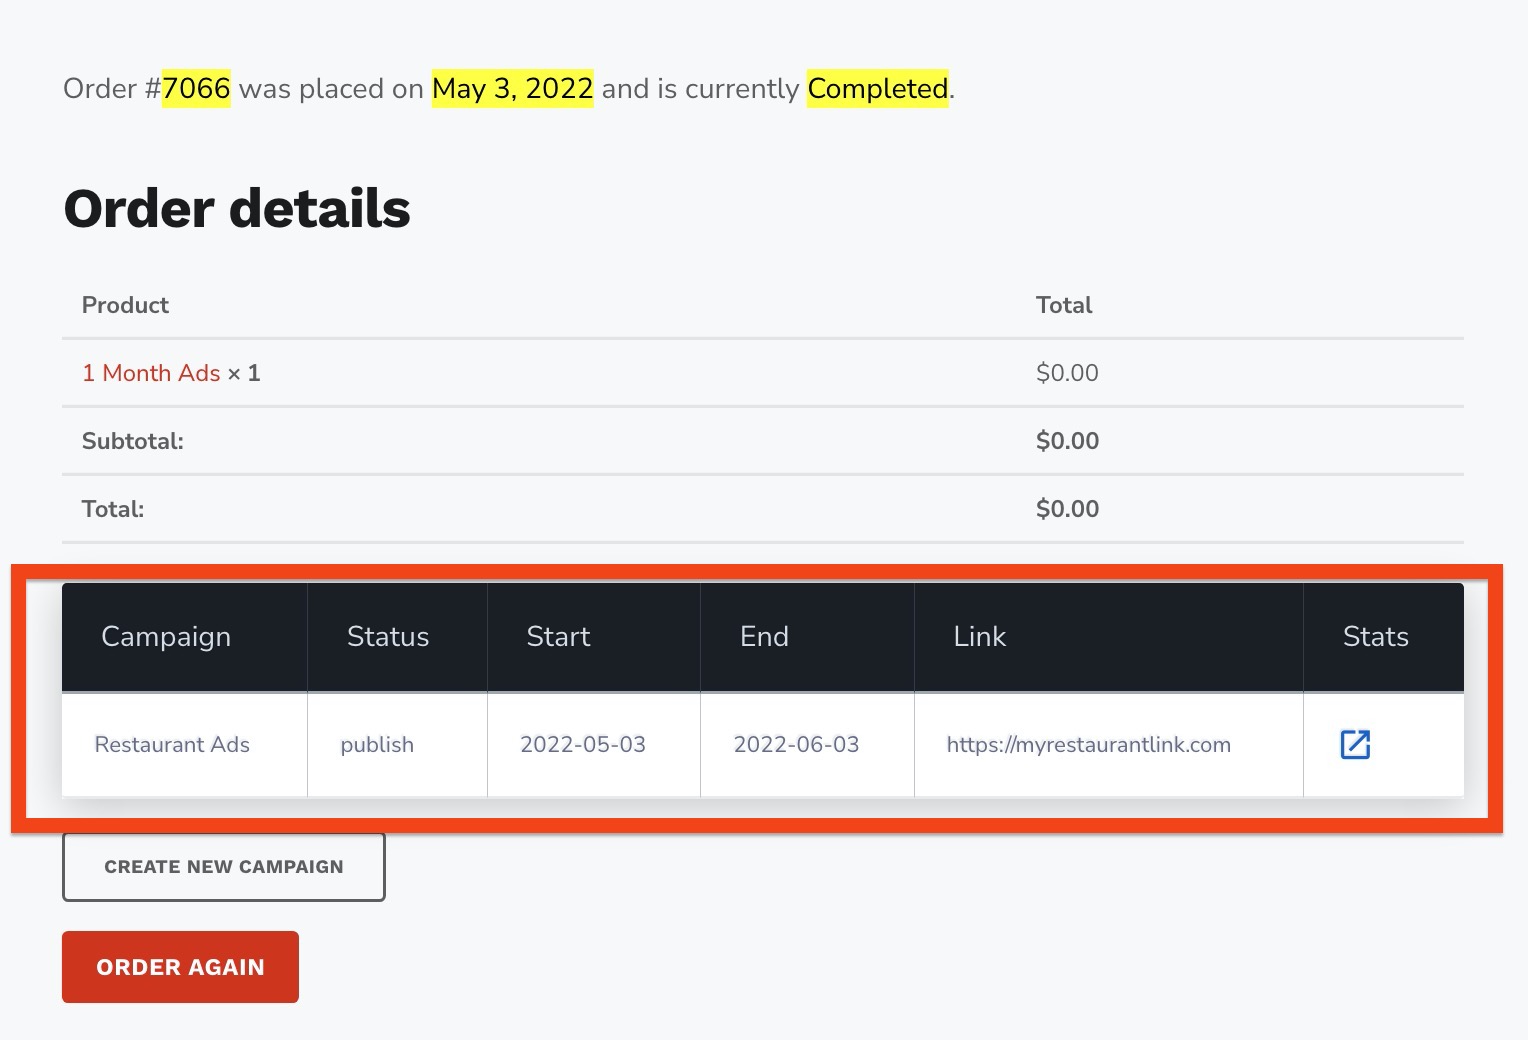Open the 1 Month Ads product link

pos(151,373)
